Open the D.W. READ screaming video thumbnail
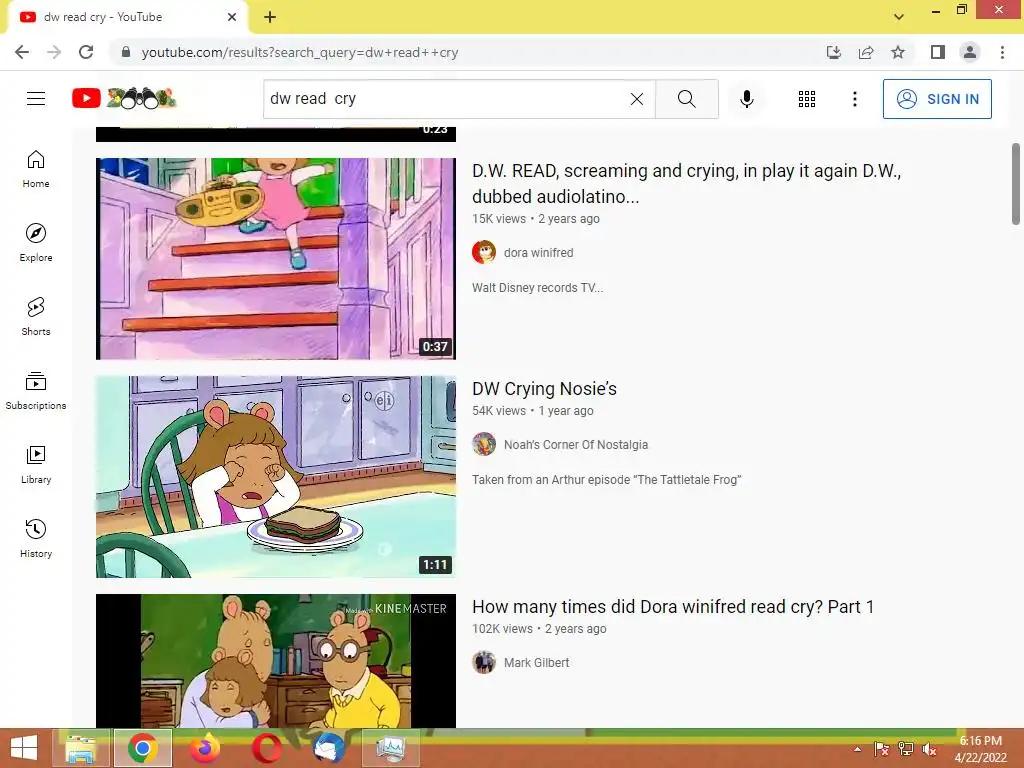The image size is (1024, 768). [x=276, y=259]
